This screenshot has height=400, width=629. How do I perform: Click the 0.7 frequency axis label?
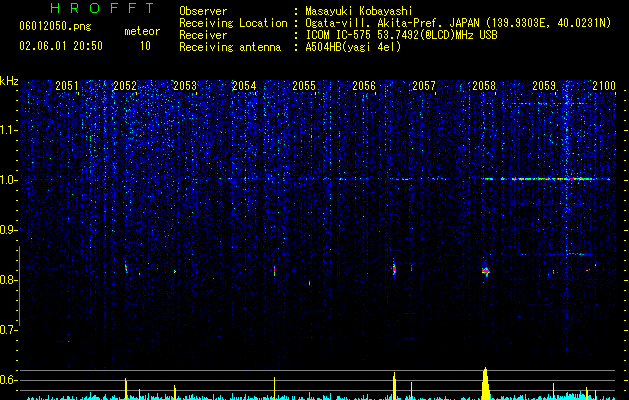point(8,330)
